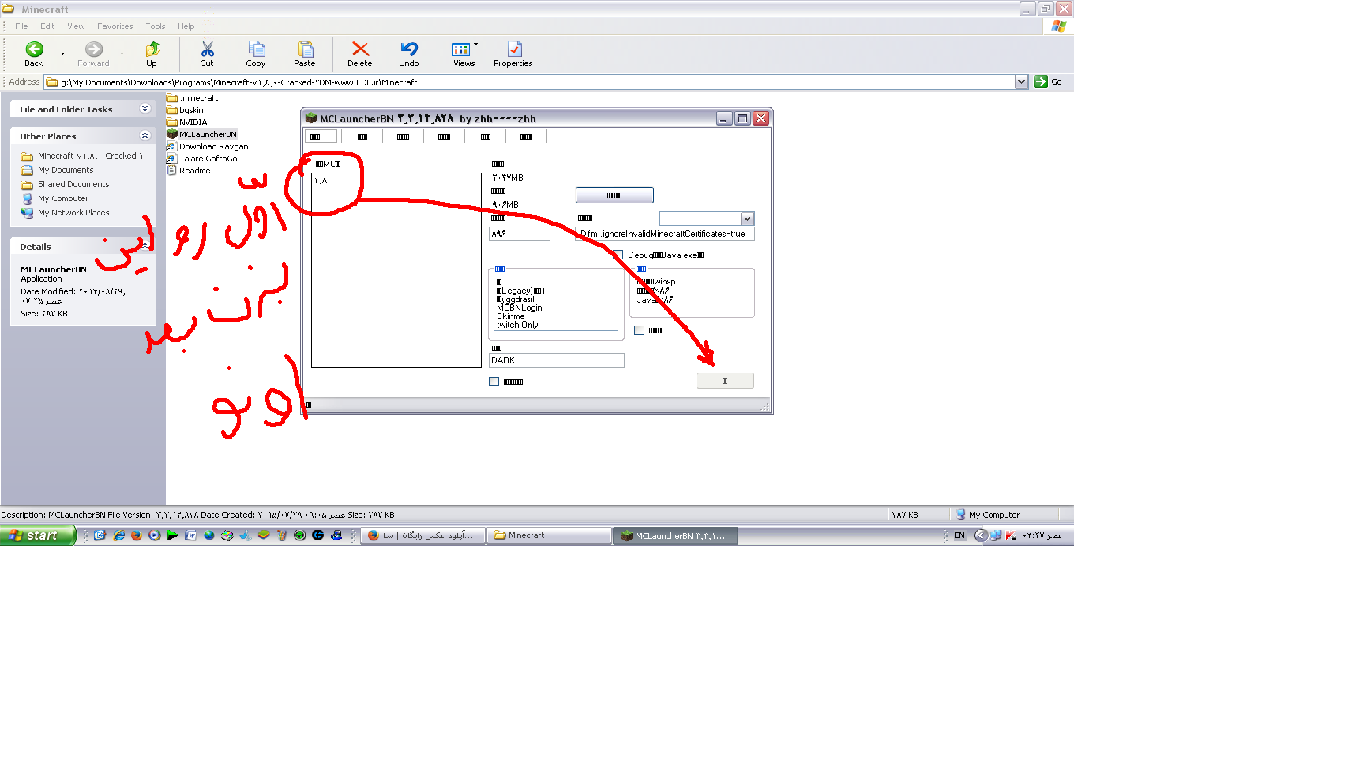Switch to Firefox window in taskbar
Viewport: 1360px width, 768px height.
pos(422,536)
